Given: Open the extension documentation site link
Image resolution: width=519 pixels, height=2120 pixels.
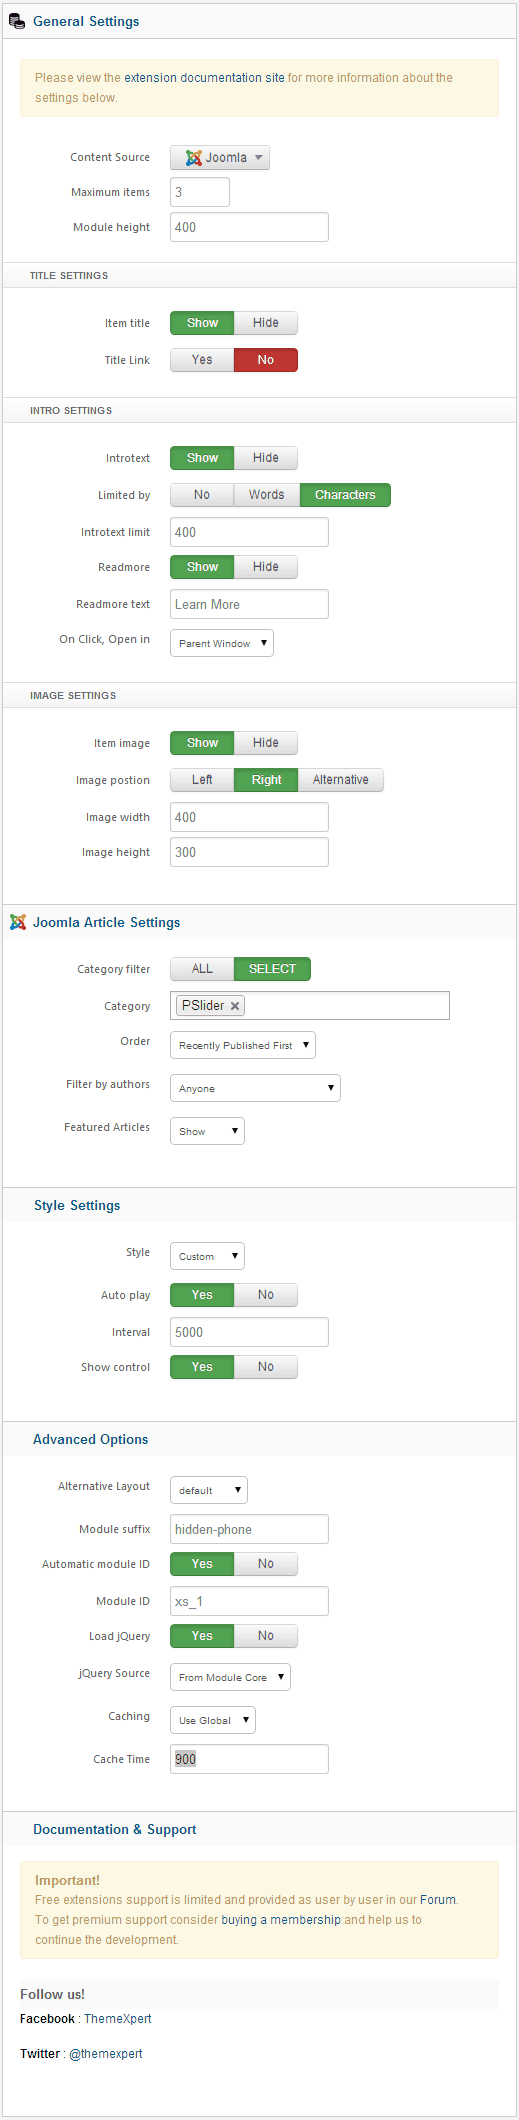Looking at the screenshot, I should (x=204, y=78).
